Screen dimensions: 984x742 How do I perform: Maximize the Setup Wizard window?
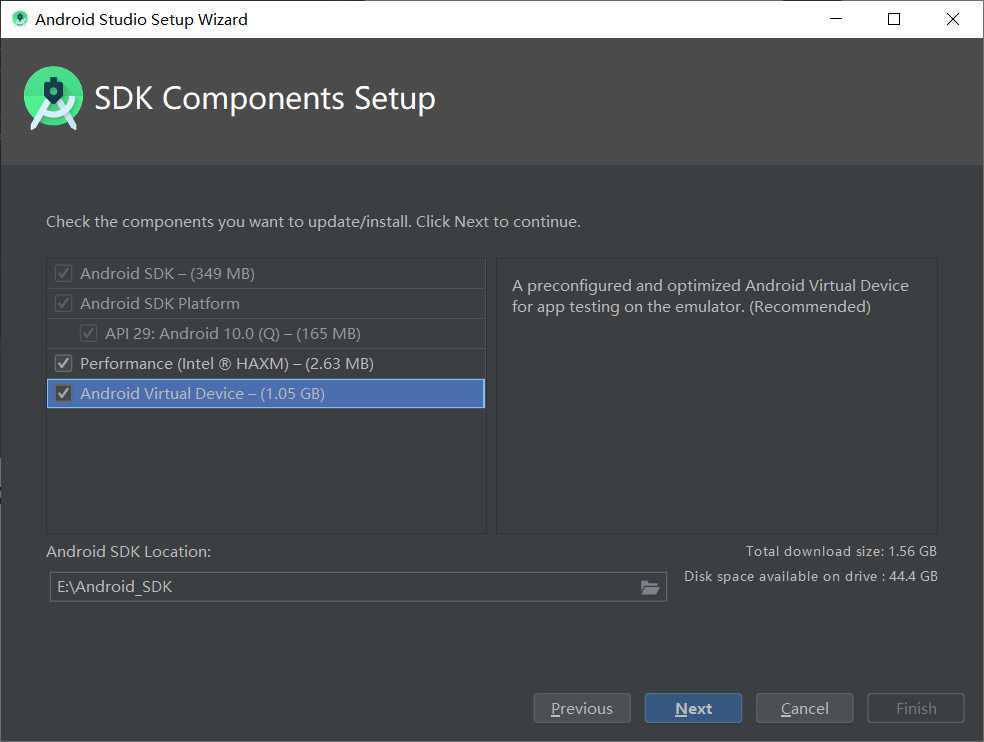(894, 19)
